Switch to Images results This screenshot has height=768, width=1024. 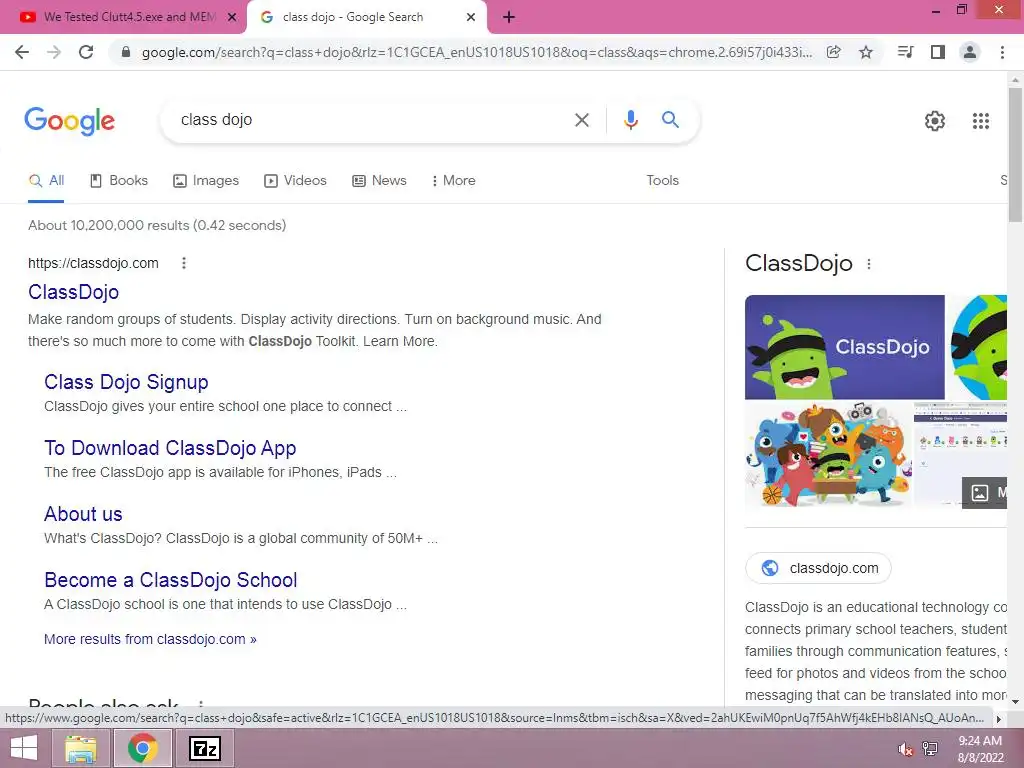click(x=206, y=181)
